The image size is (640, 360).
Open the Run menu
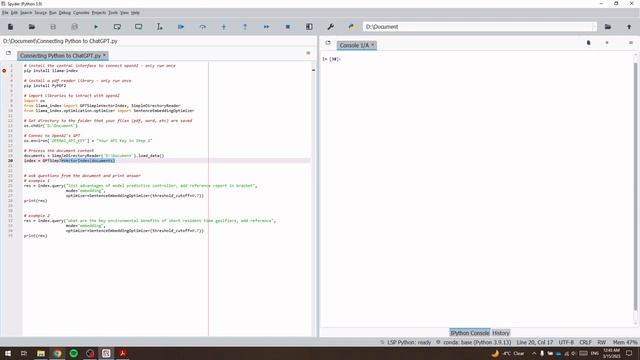pos(53,13)
